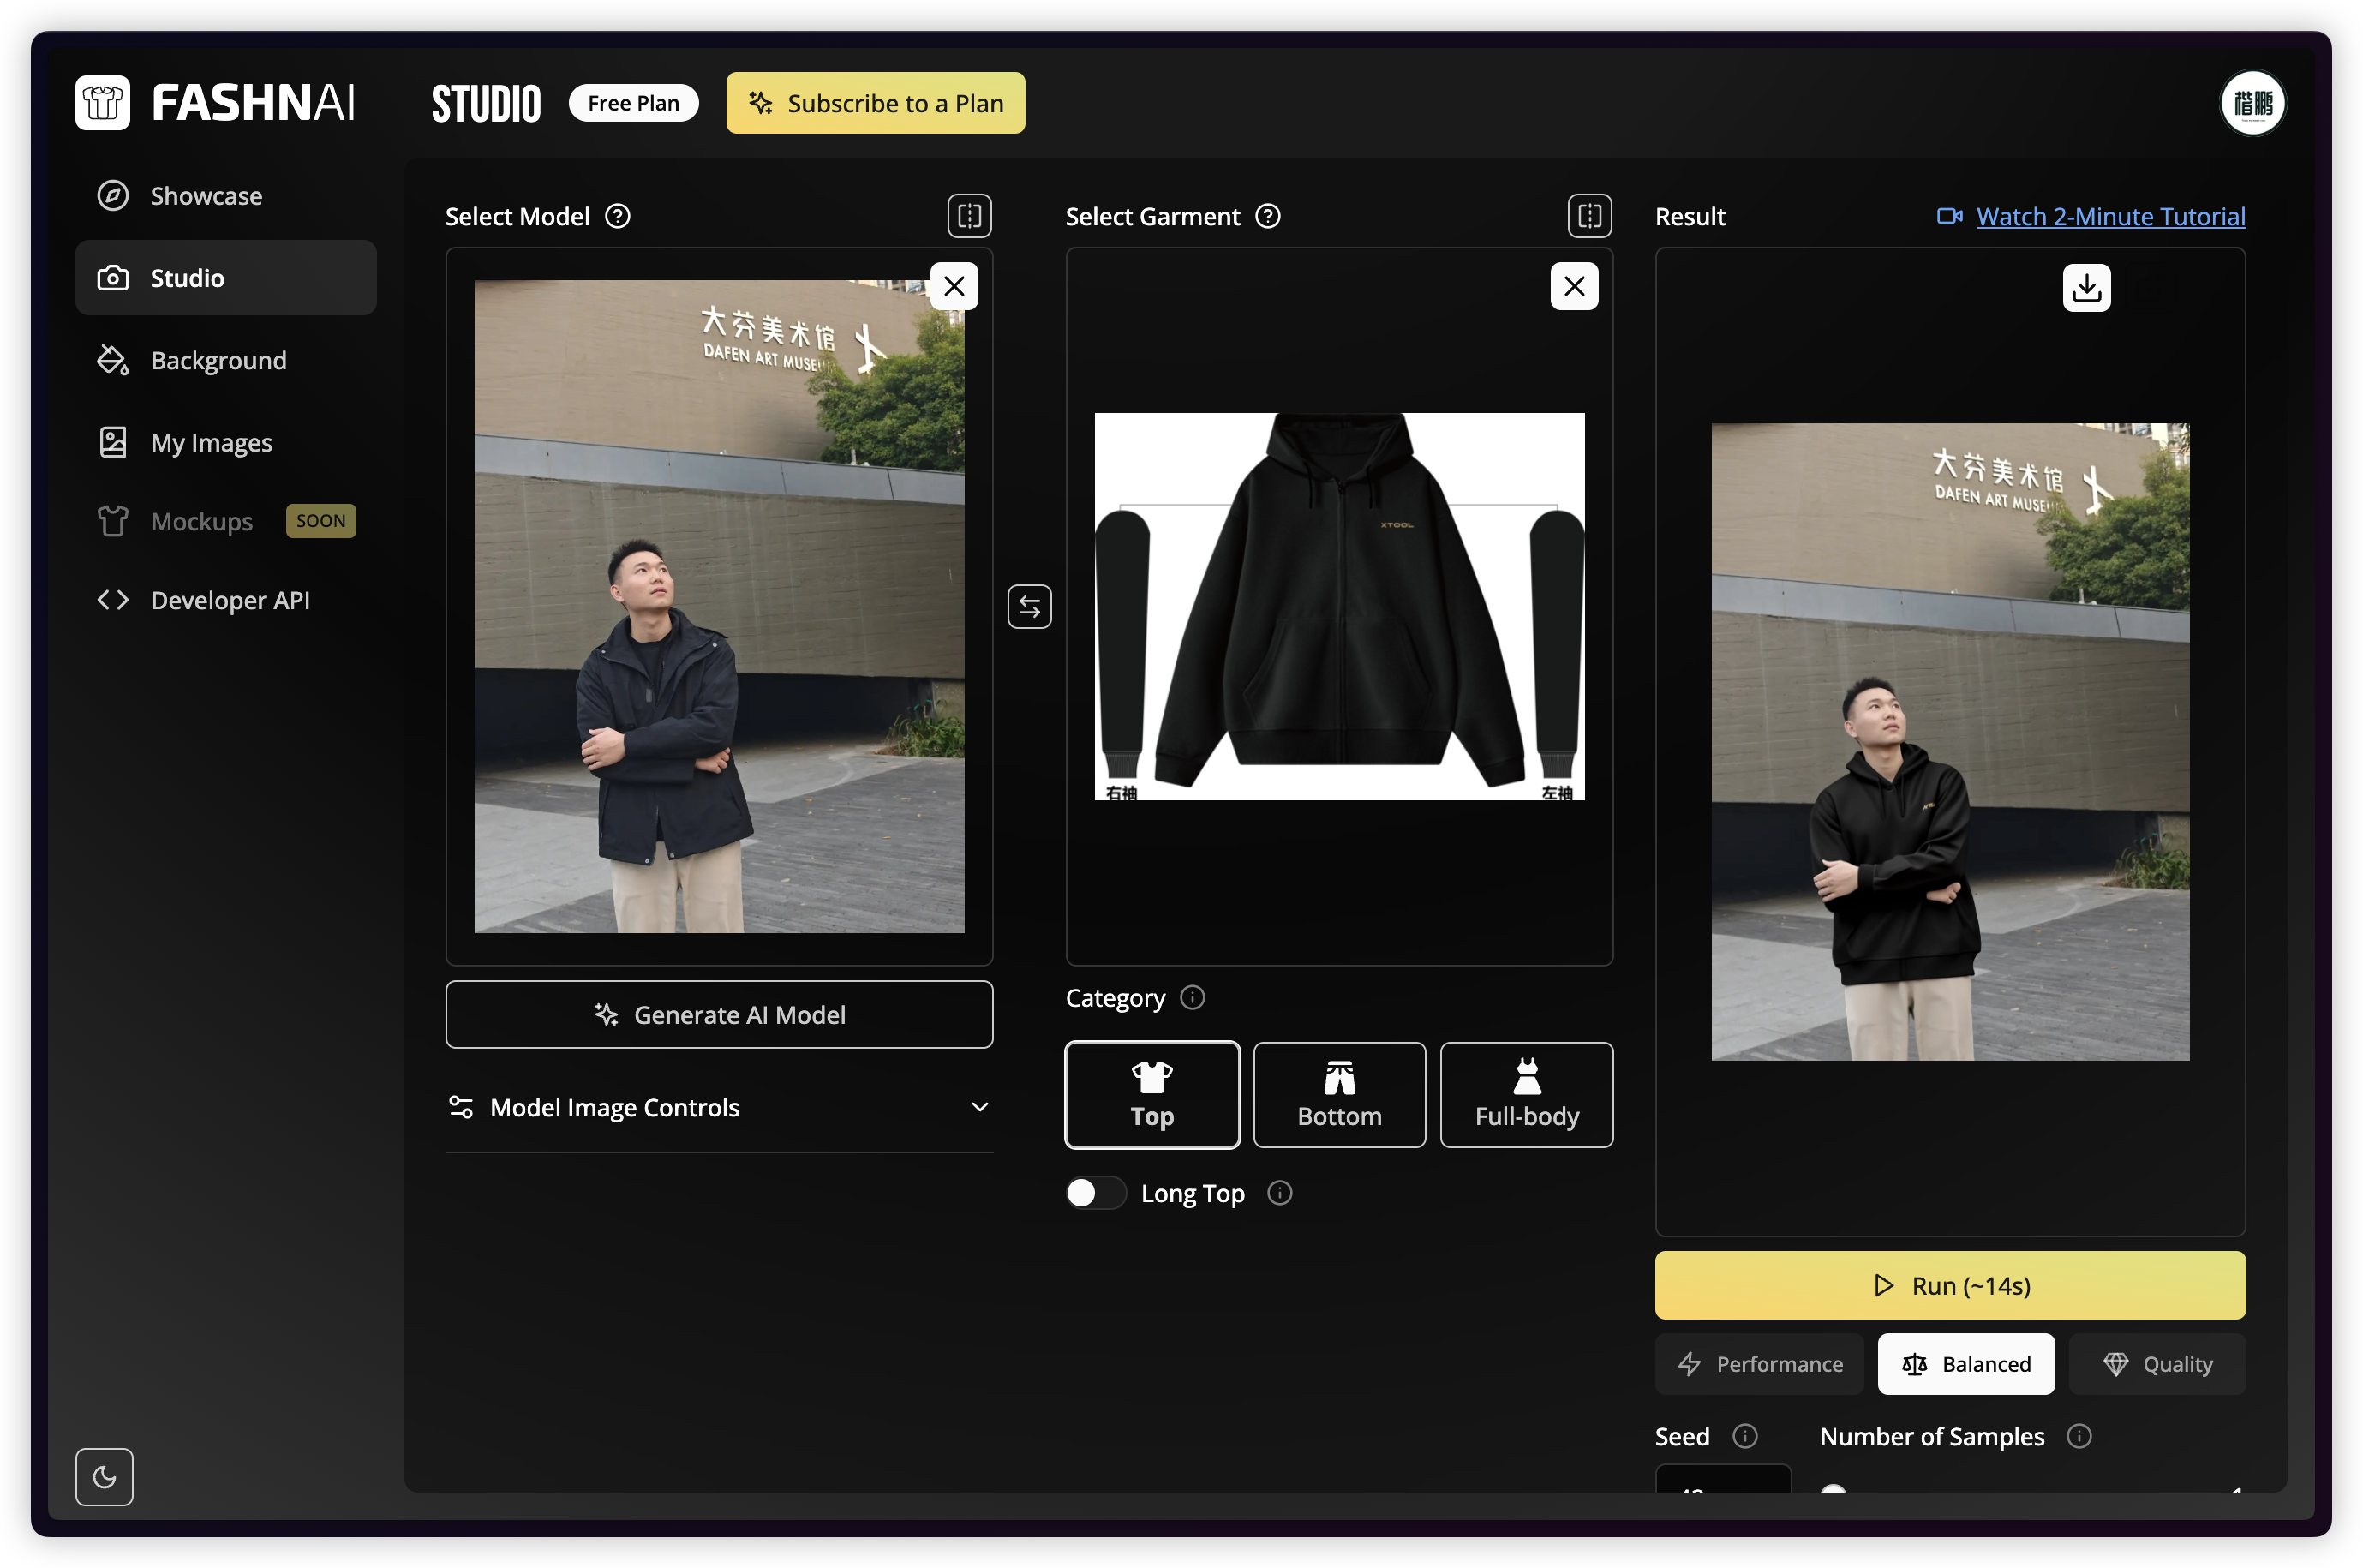The image size is (2363, 1568).
Task: Click the Run (~14s) button
Action: (1949, 1285)
